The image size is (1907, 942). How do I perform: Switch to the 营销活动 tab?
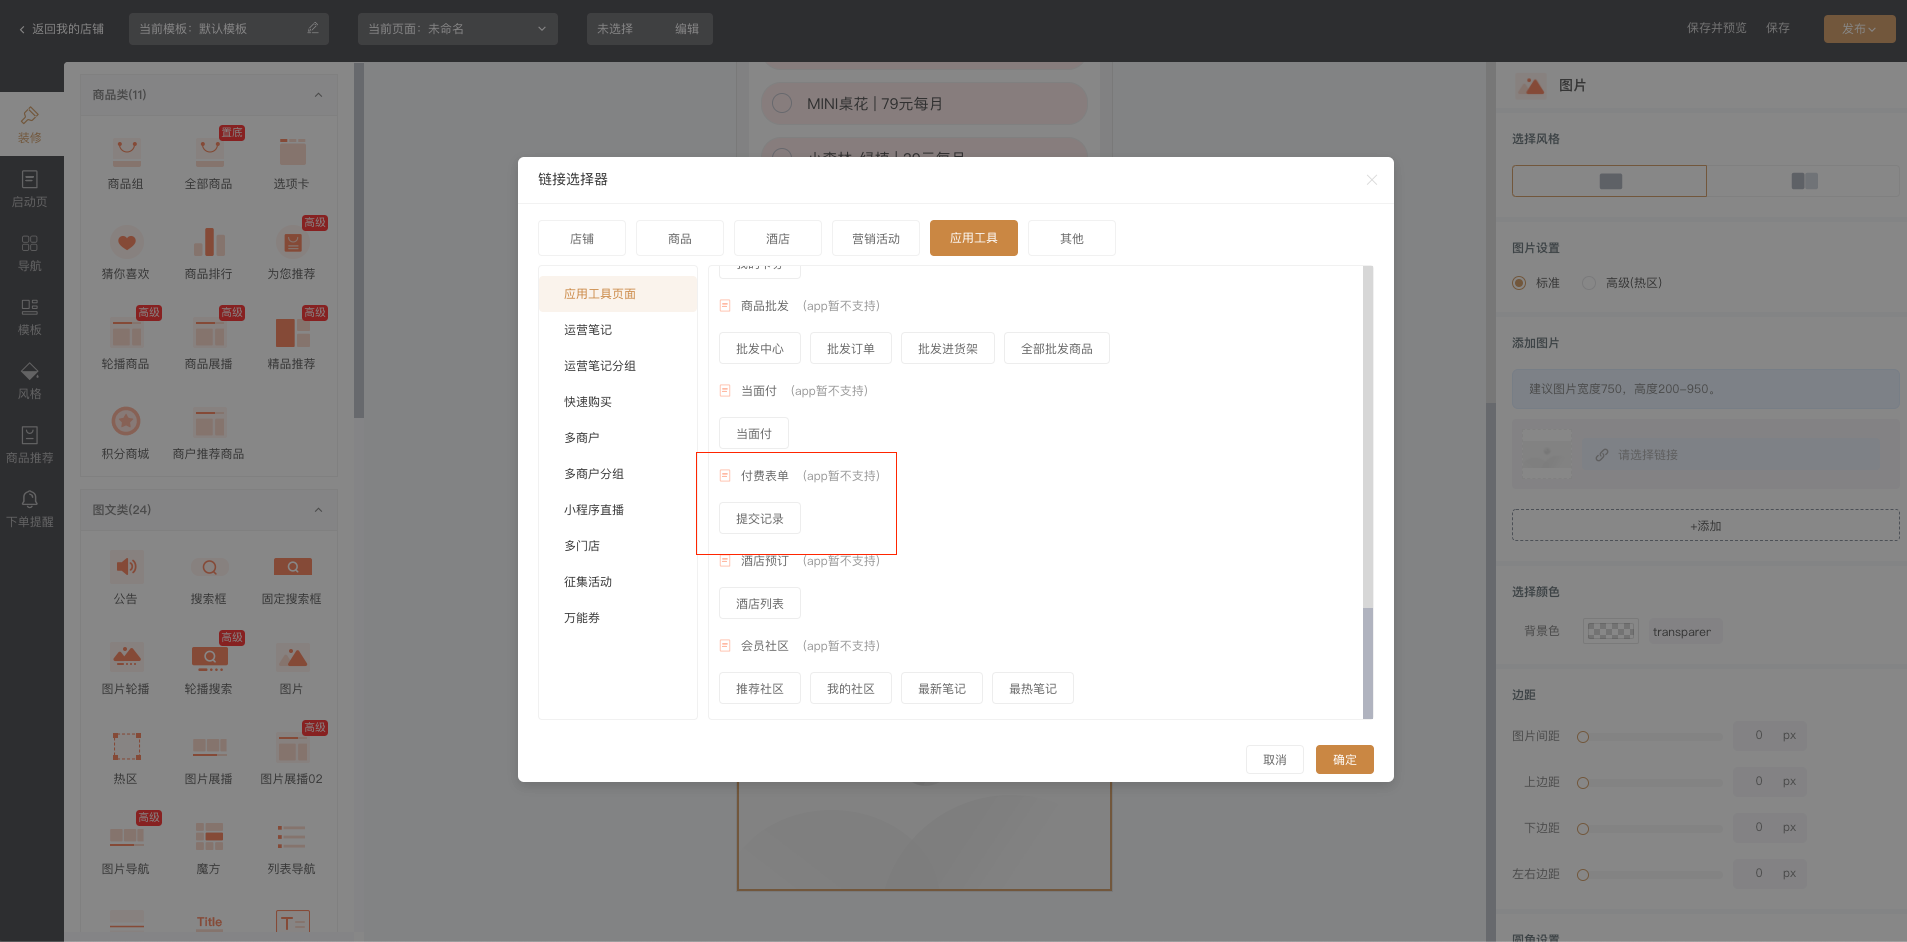876,238
